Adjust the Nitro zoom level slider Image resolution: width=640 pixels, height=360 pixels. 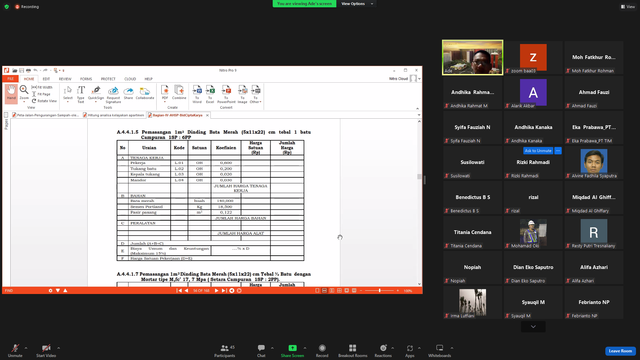pyautogui.click(x=380, y=291)
